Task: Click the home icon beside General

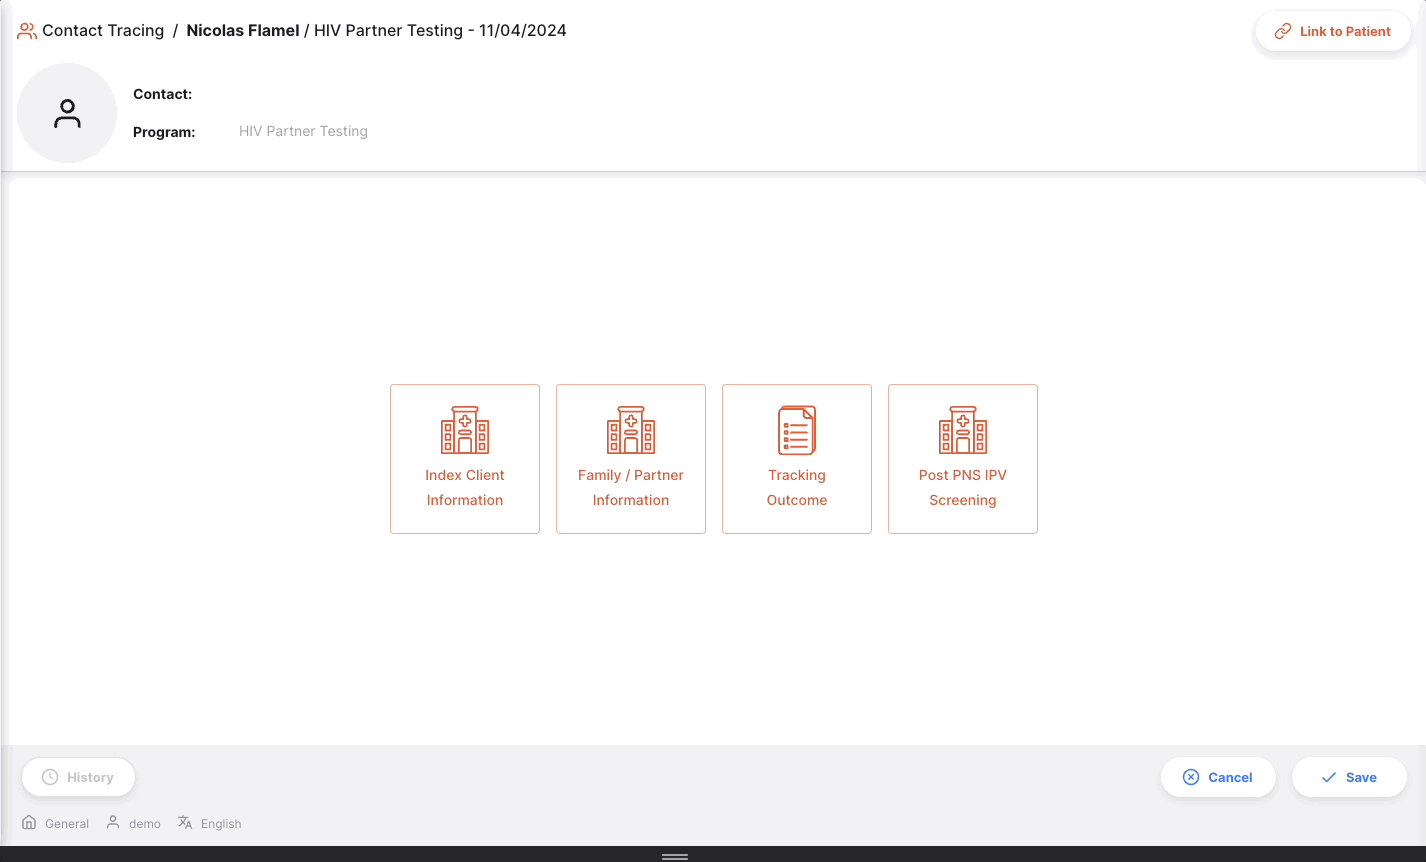Action: (29, 823)
